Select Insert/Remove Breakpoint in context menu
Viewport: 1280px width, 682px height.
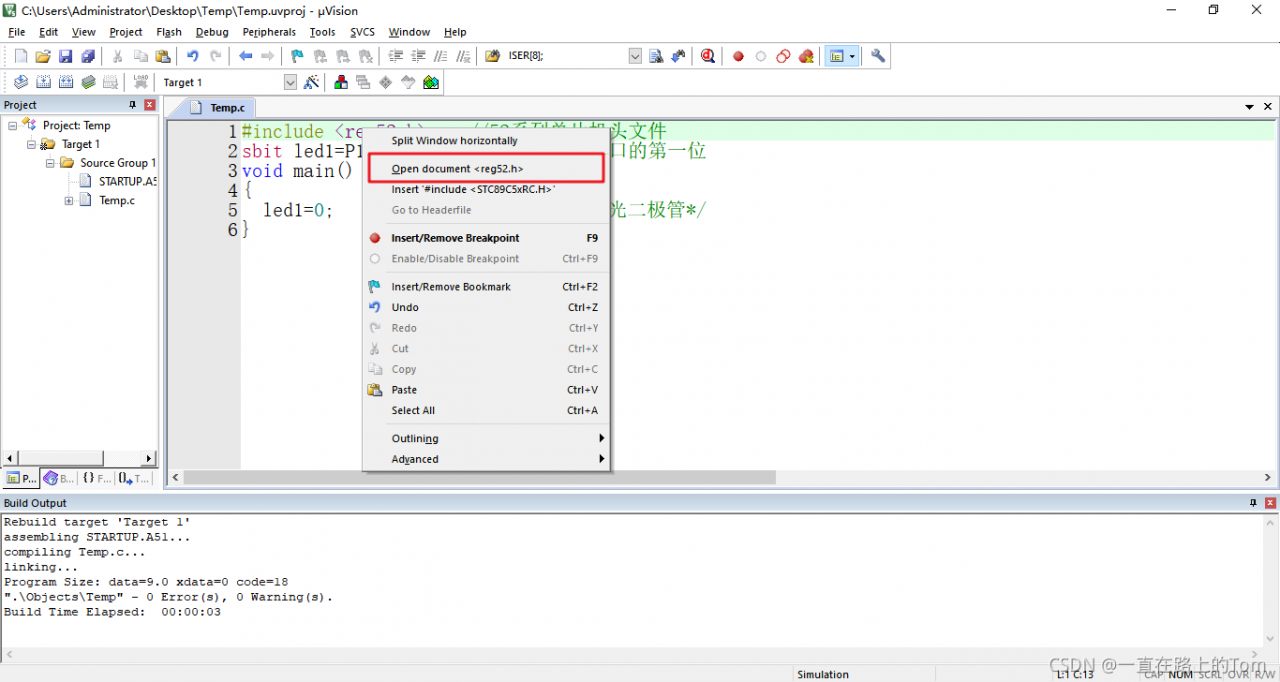(455, 238)
